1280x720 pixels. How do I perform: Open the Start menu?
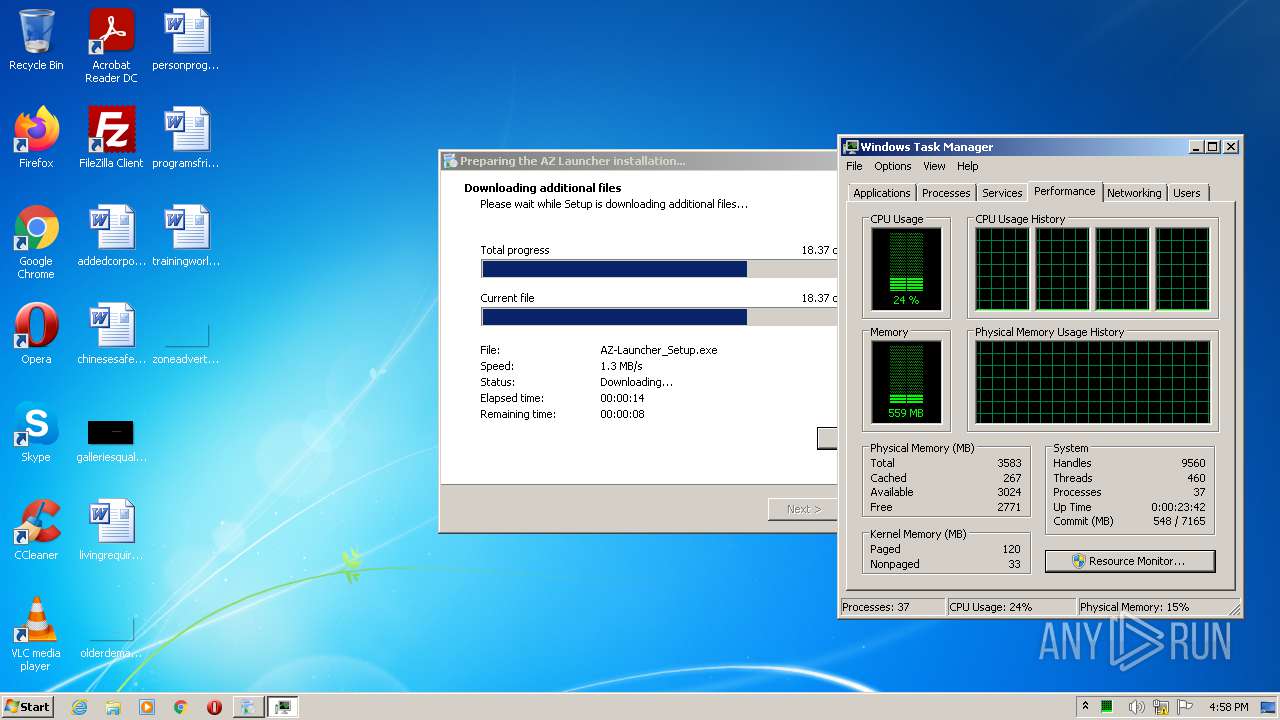[x=27, y=707]
